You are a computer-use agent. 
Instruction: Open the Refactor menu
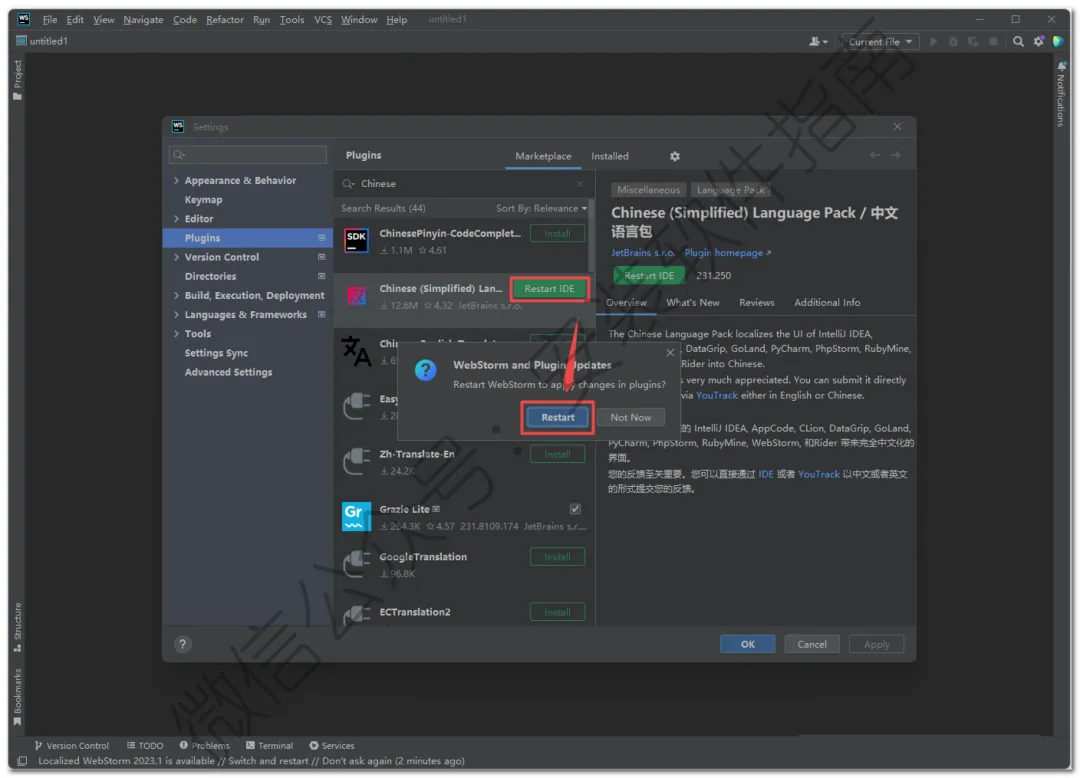click(x=225, y=19)
